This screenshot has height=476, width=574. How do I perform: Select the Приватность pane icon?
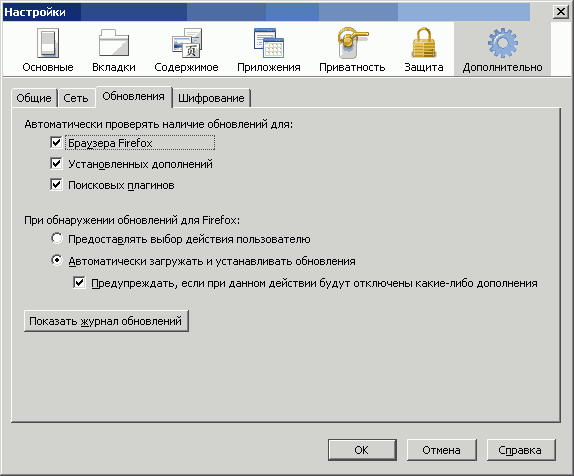[352, 44]
